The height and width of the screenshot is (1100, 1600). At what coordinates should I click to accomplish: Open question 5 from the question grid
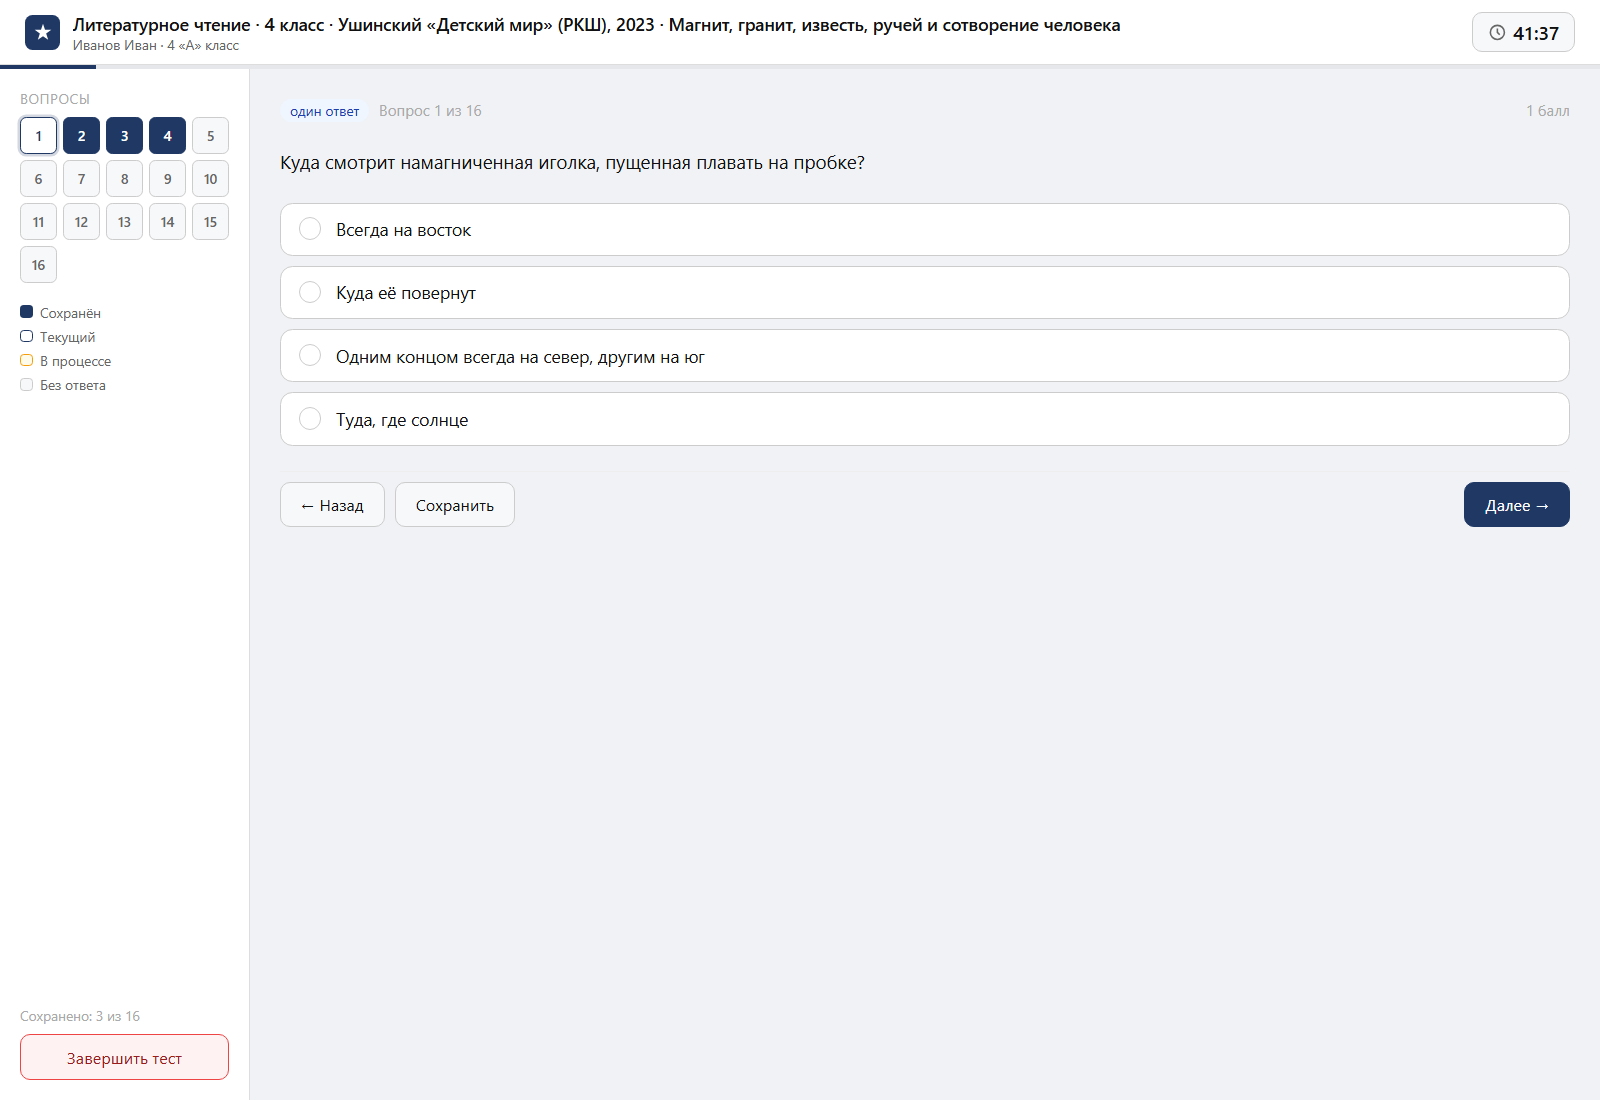[210, 136]
